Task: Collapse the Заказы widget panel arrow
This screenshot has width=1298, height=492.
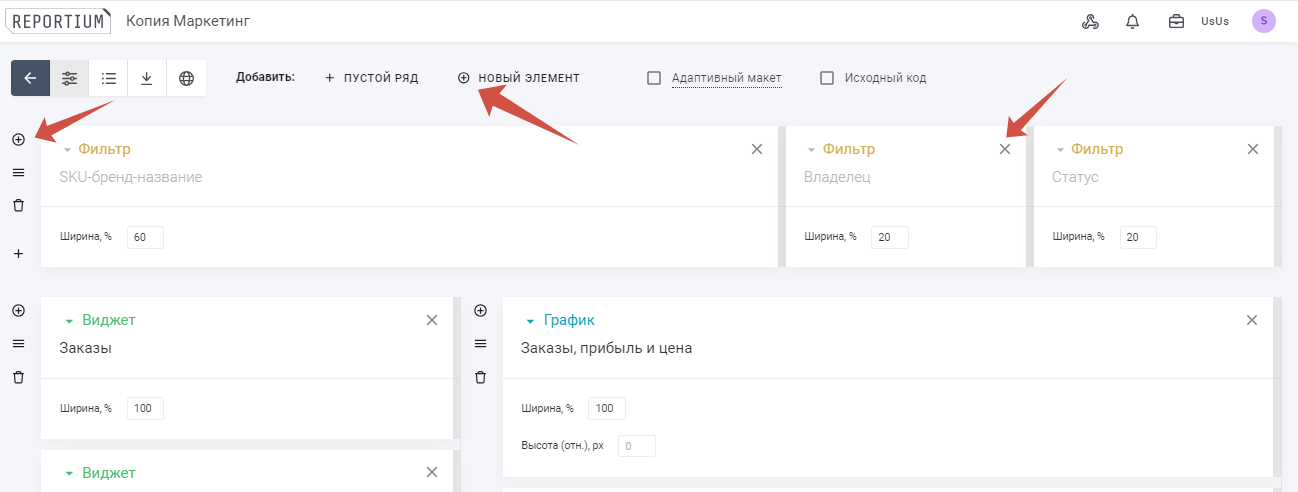Action: click(69, 321)
